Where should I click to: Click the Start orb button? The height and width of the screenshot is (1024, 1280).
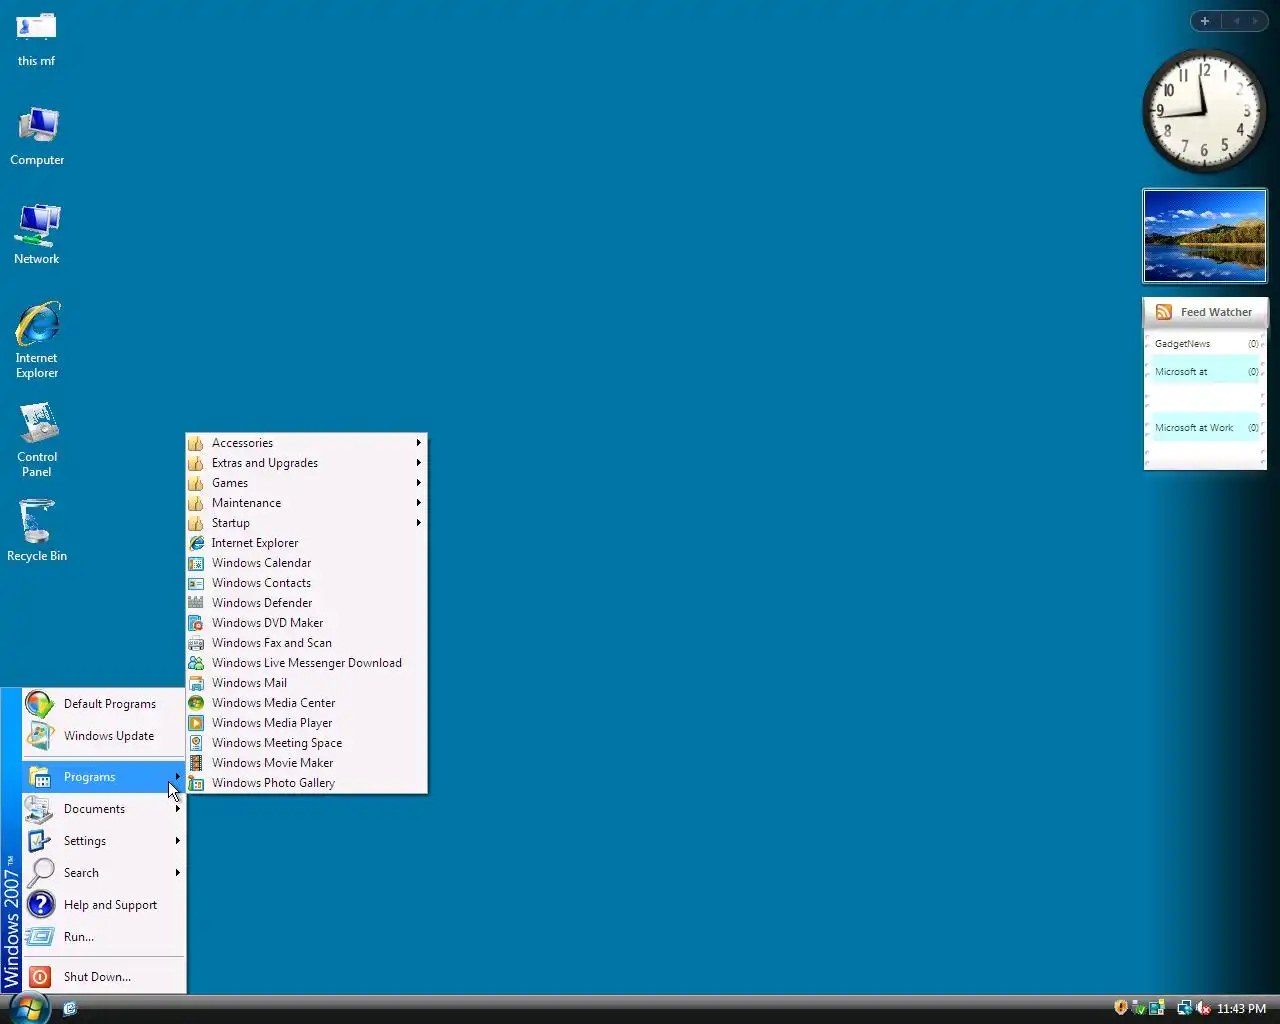coord(29,1008)
